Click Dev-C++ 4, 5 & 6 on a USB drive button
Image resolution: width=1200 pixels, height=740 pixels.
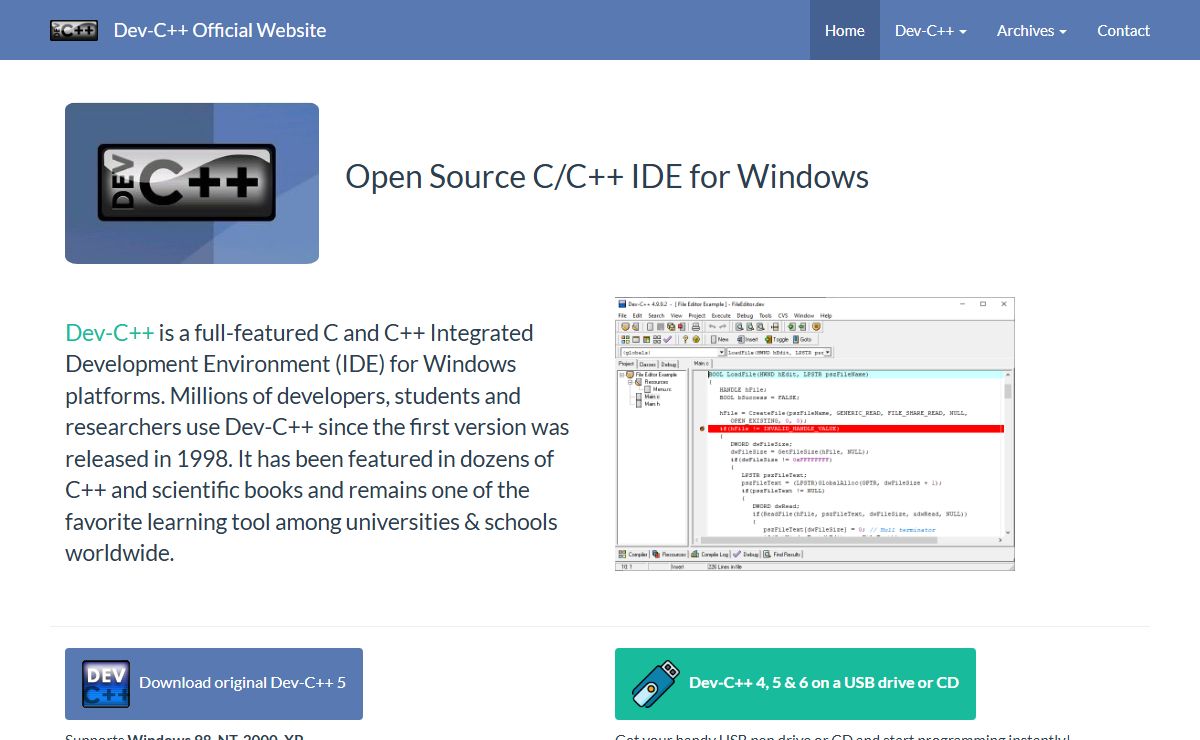[795, 684]
